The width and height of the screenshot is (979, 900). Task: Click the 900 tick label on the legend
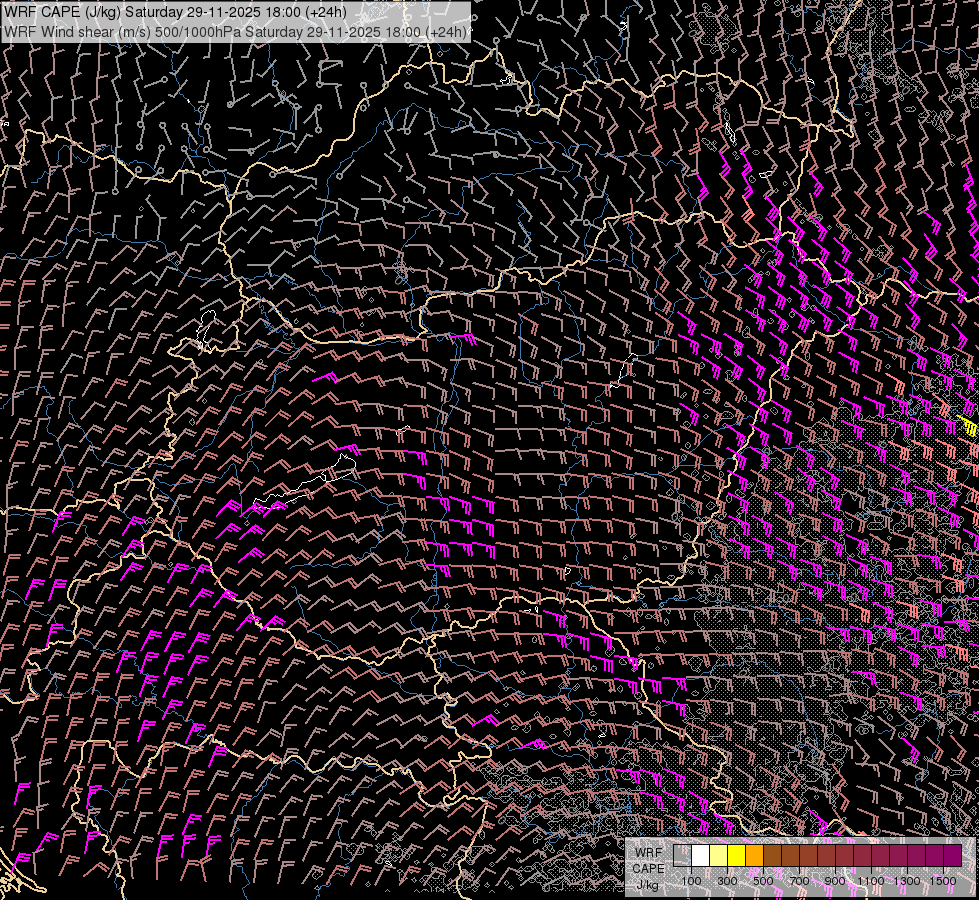(x=835, y=880)
